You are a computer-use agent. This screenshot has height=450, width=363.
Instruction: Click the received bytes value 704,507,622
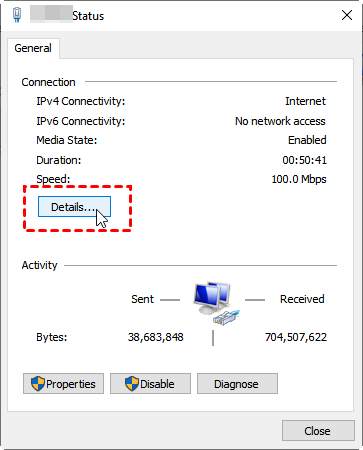[296, 337]
